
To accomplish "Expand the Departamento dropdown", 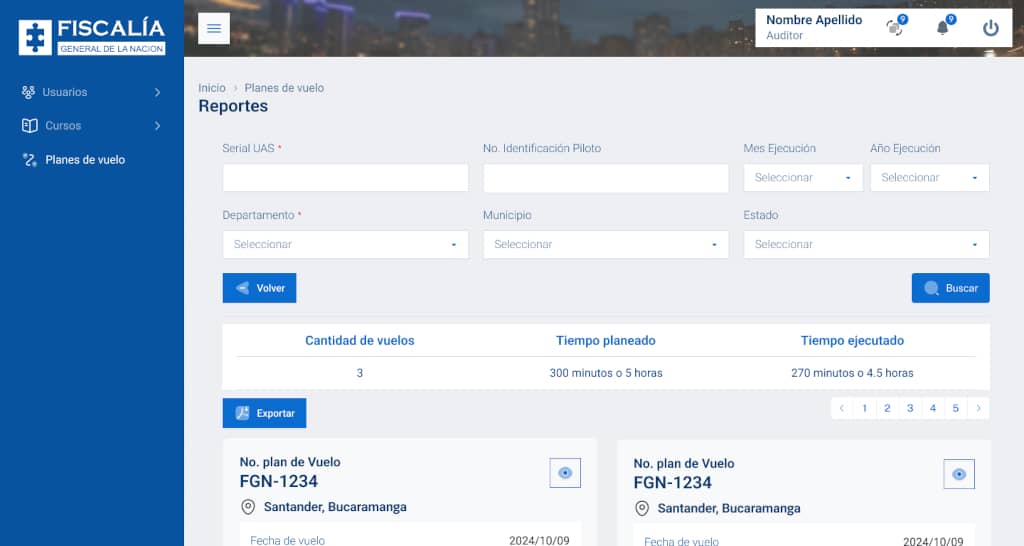I will click(x=345, y=245).
